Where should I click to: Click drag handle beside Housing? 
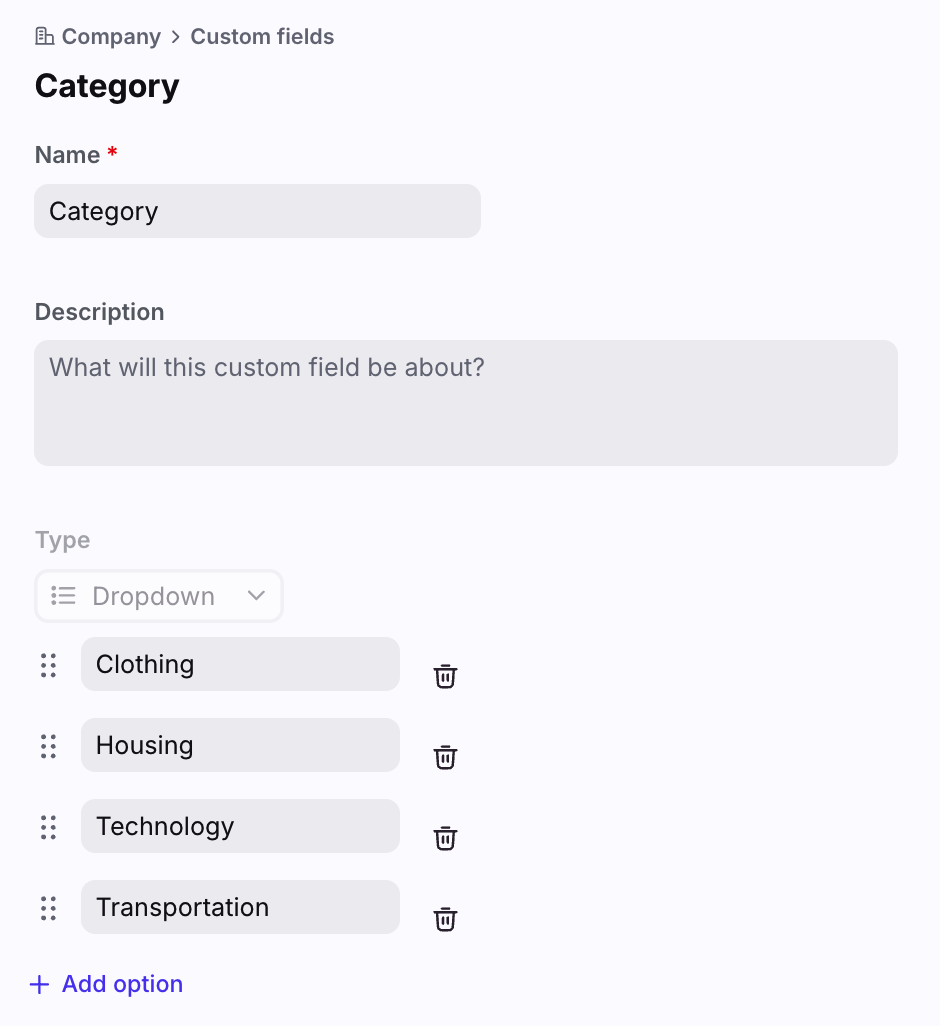pyautogui.click(x=48, y=746)
